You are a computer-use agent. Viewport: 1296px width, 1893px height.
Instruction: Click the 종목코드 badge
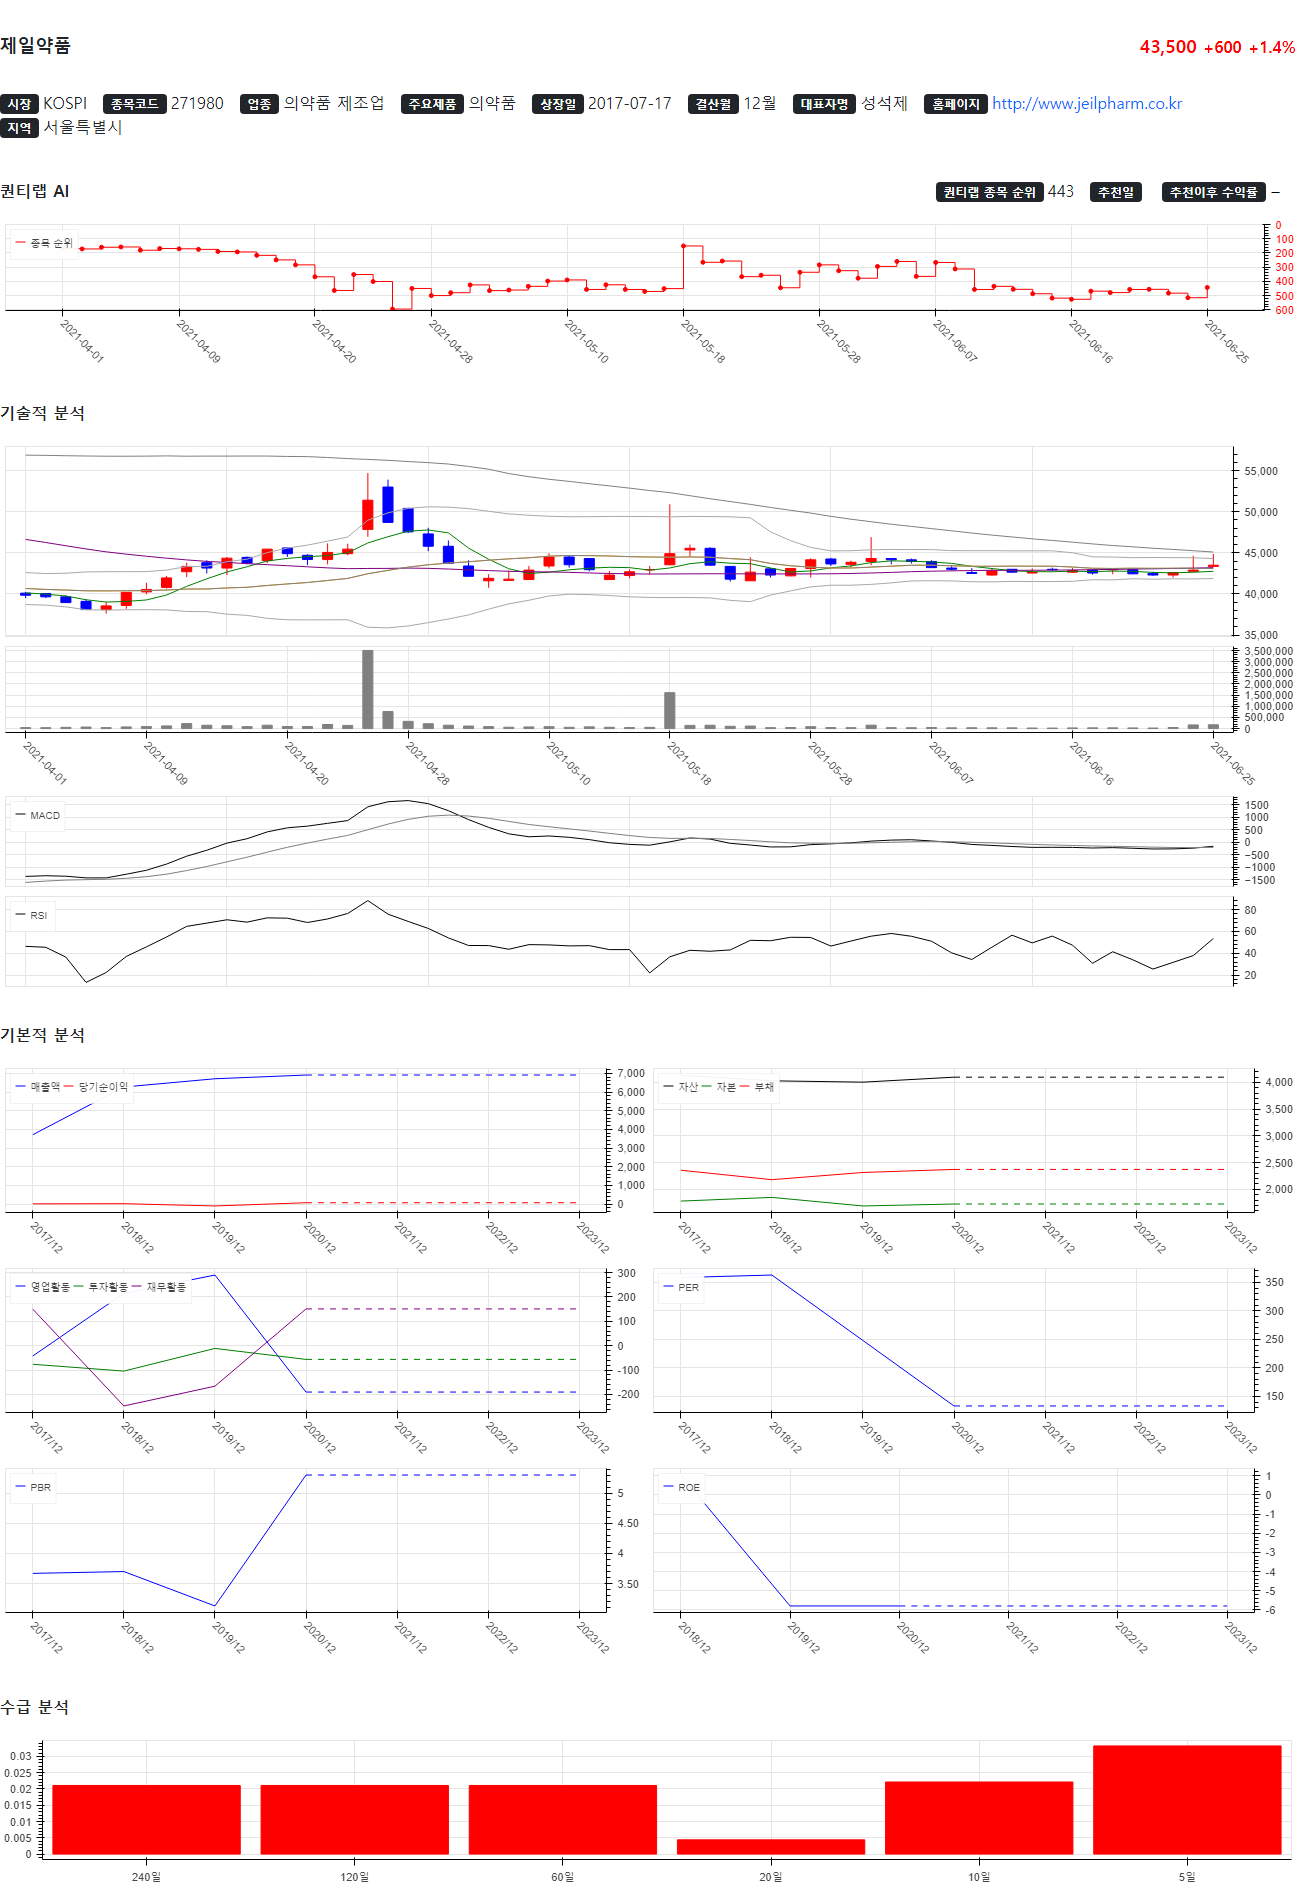pyautogui.click(x=134, y=104)
